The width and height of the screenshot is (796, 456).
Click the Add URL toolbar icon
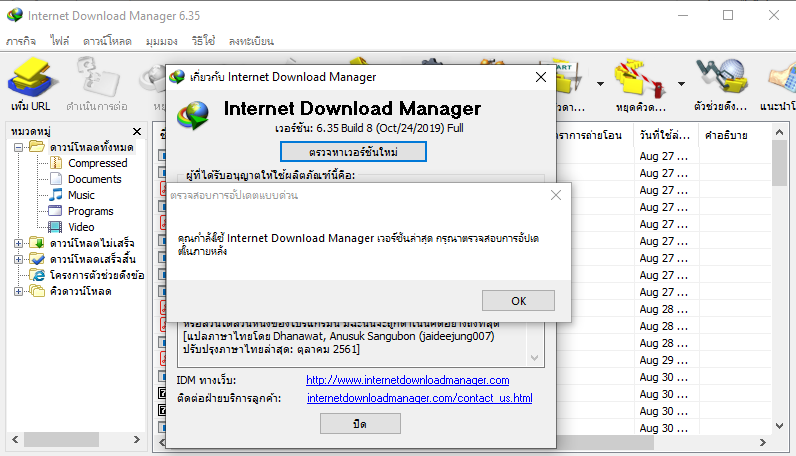click(x=31, y=77)
